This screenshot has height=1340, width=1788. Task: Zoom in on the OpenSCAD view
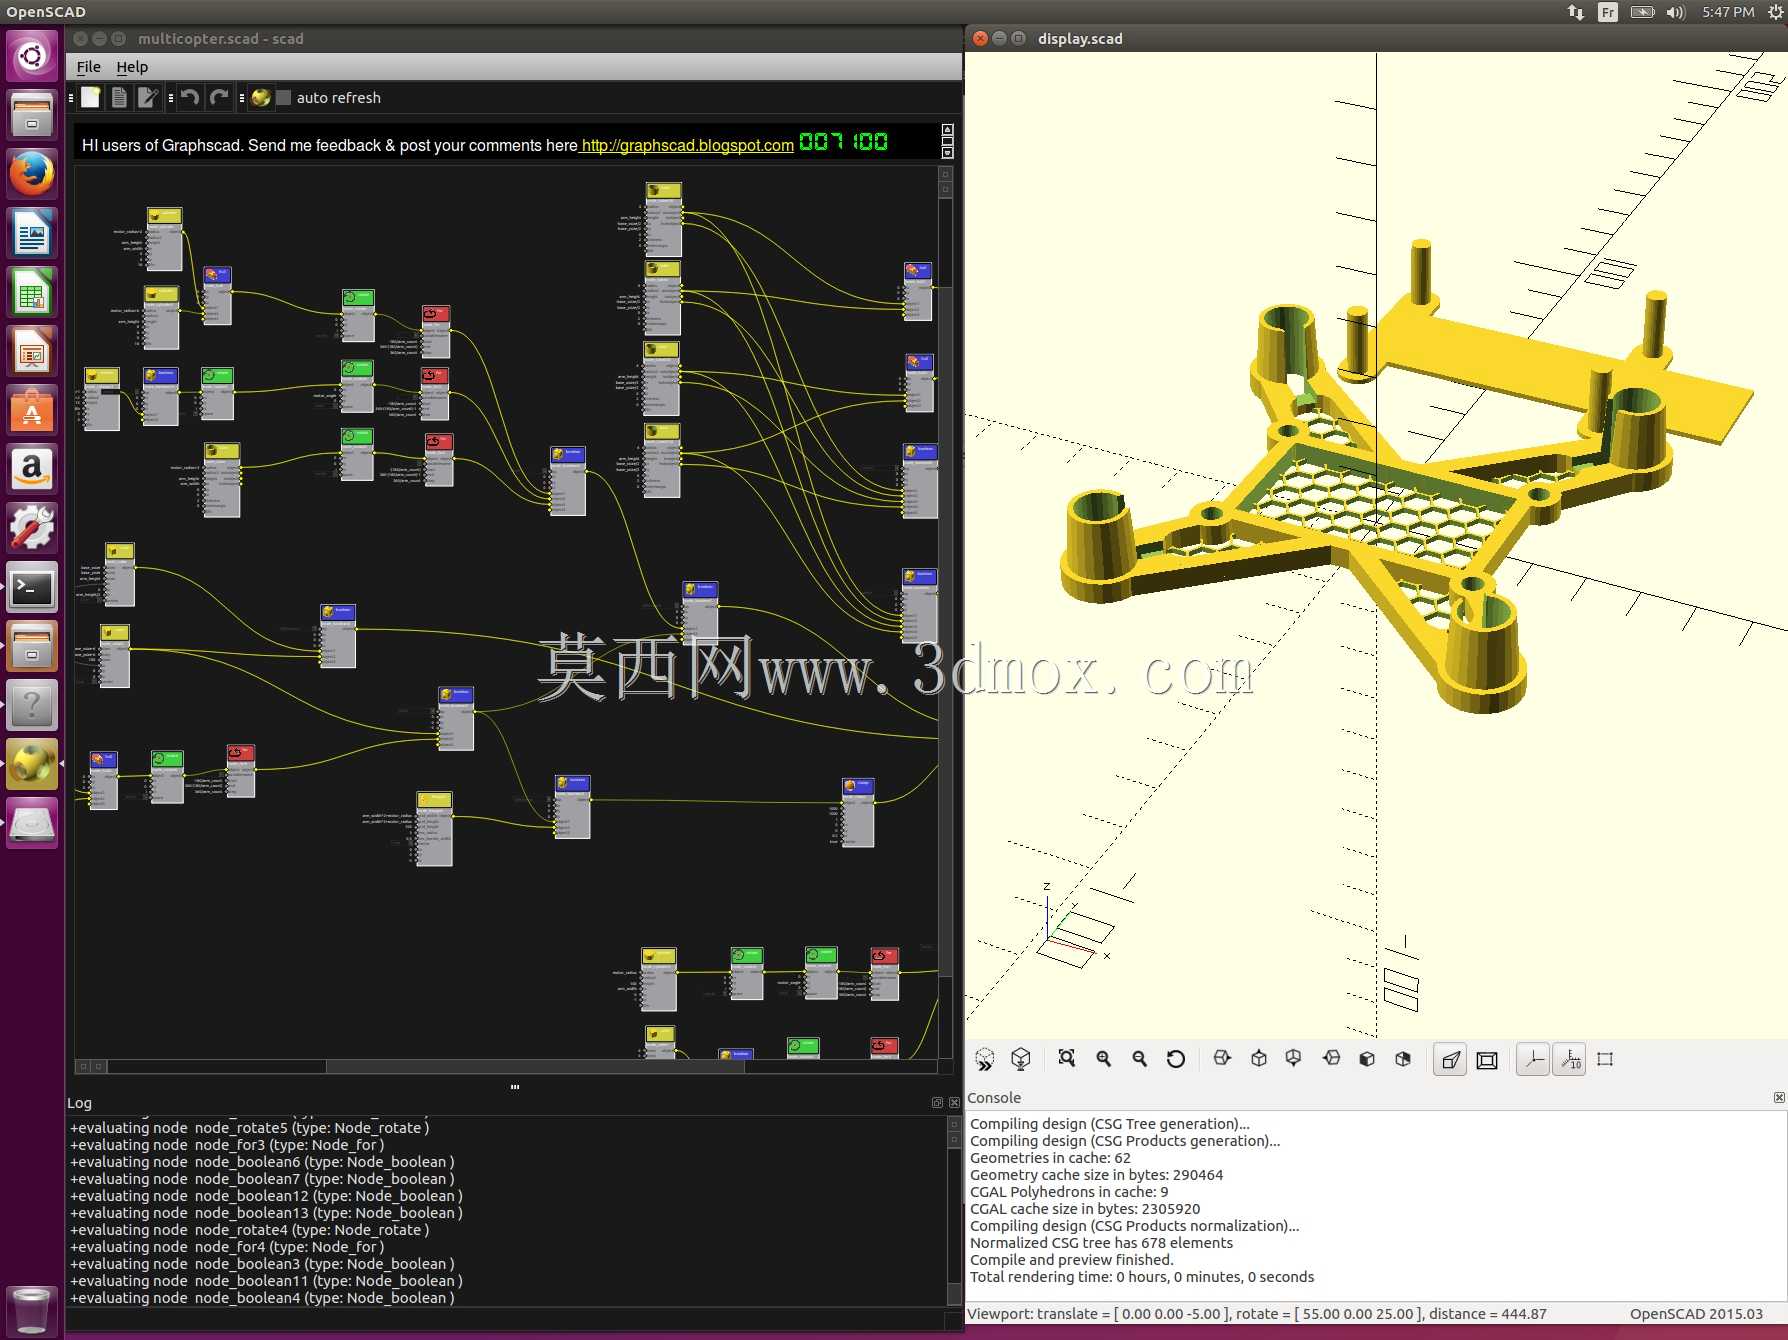1104,1059
